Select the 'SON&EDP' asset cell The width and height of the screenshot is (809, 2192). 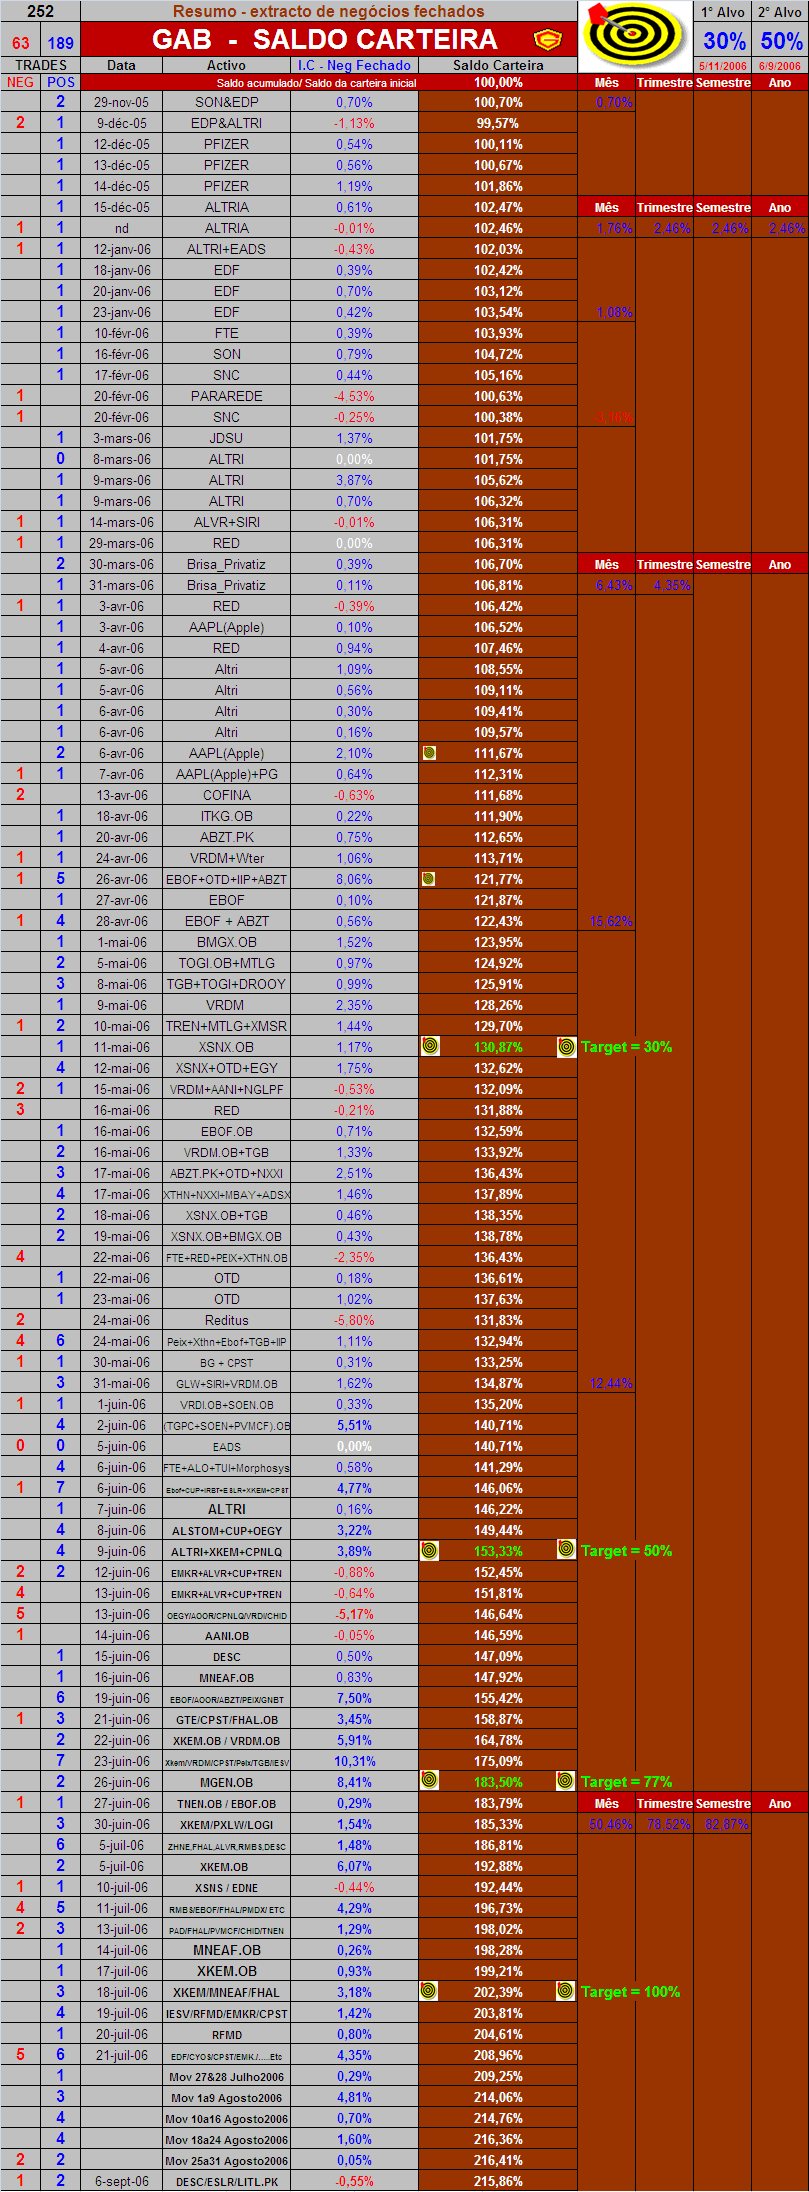click(227, 102)
